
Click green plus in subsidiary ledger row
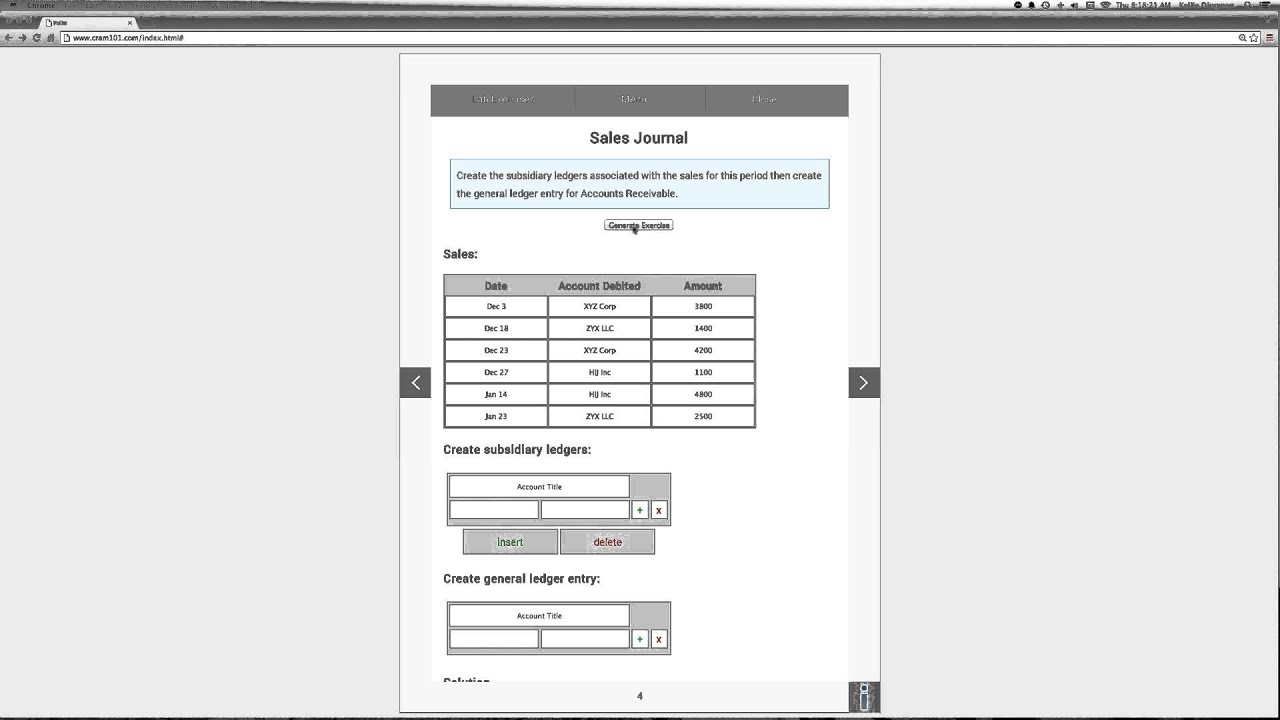(x=640, y=510)
